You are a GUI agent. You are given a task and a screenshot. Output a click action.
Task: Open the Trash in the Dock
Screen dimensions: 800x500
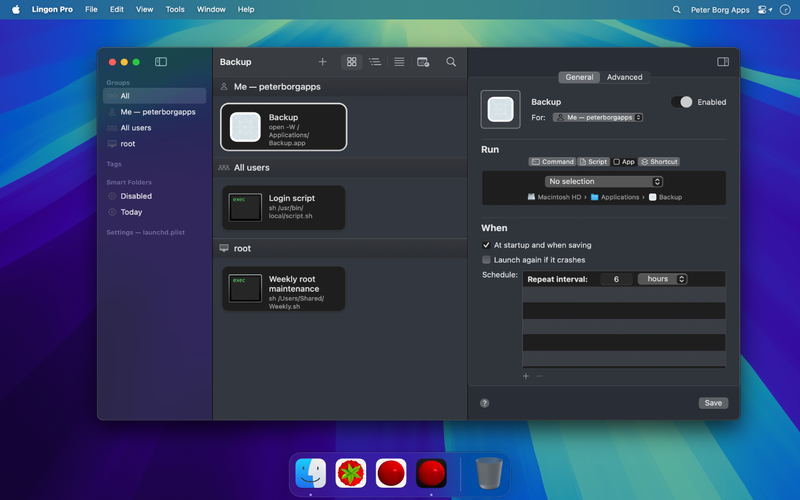[x=489, y=473]
